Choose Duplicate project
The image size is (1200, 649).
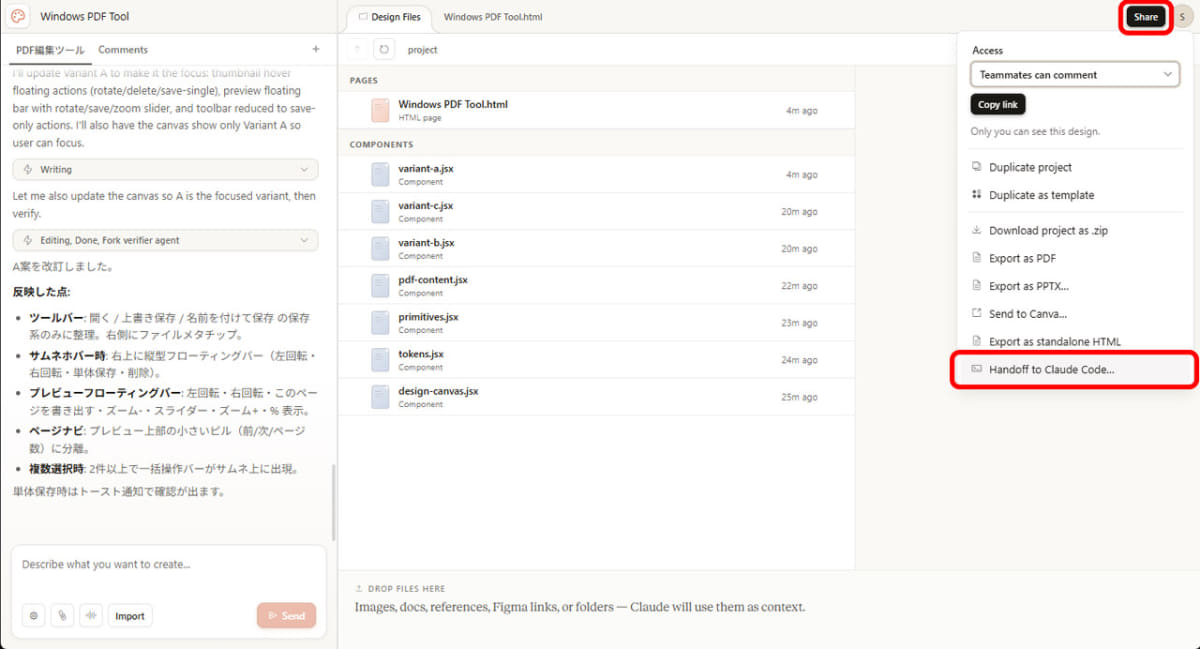[1030, 167]
